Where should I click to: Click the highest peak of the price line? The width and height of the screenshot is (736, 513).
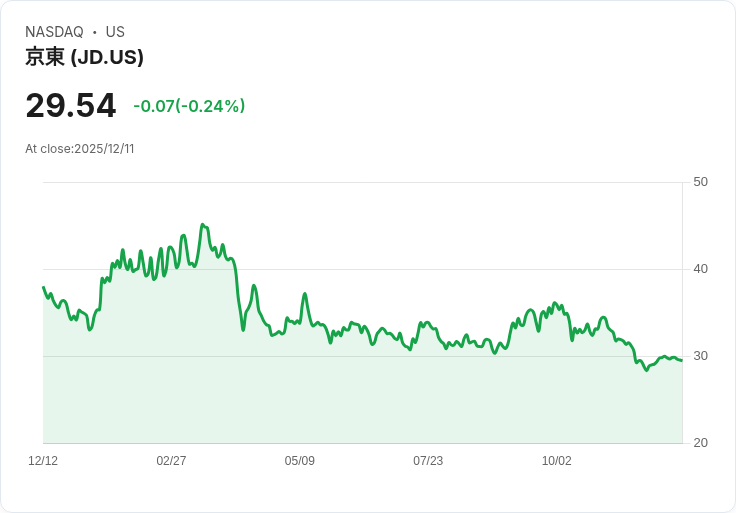point(202,225)
